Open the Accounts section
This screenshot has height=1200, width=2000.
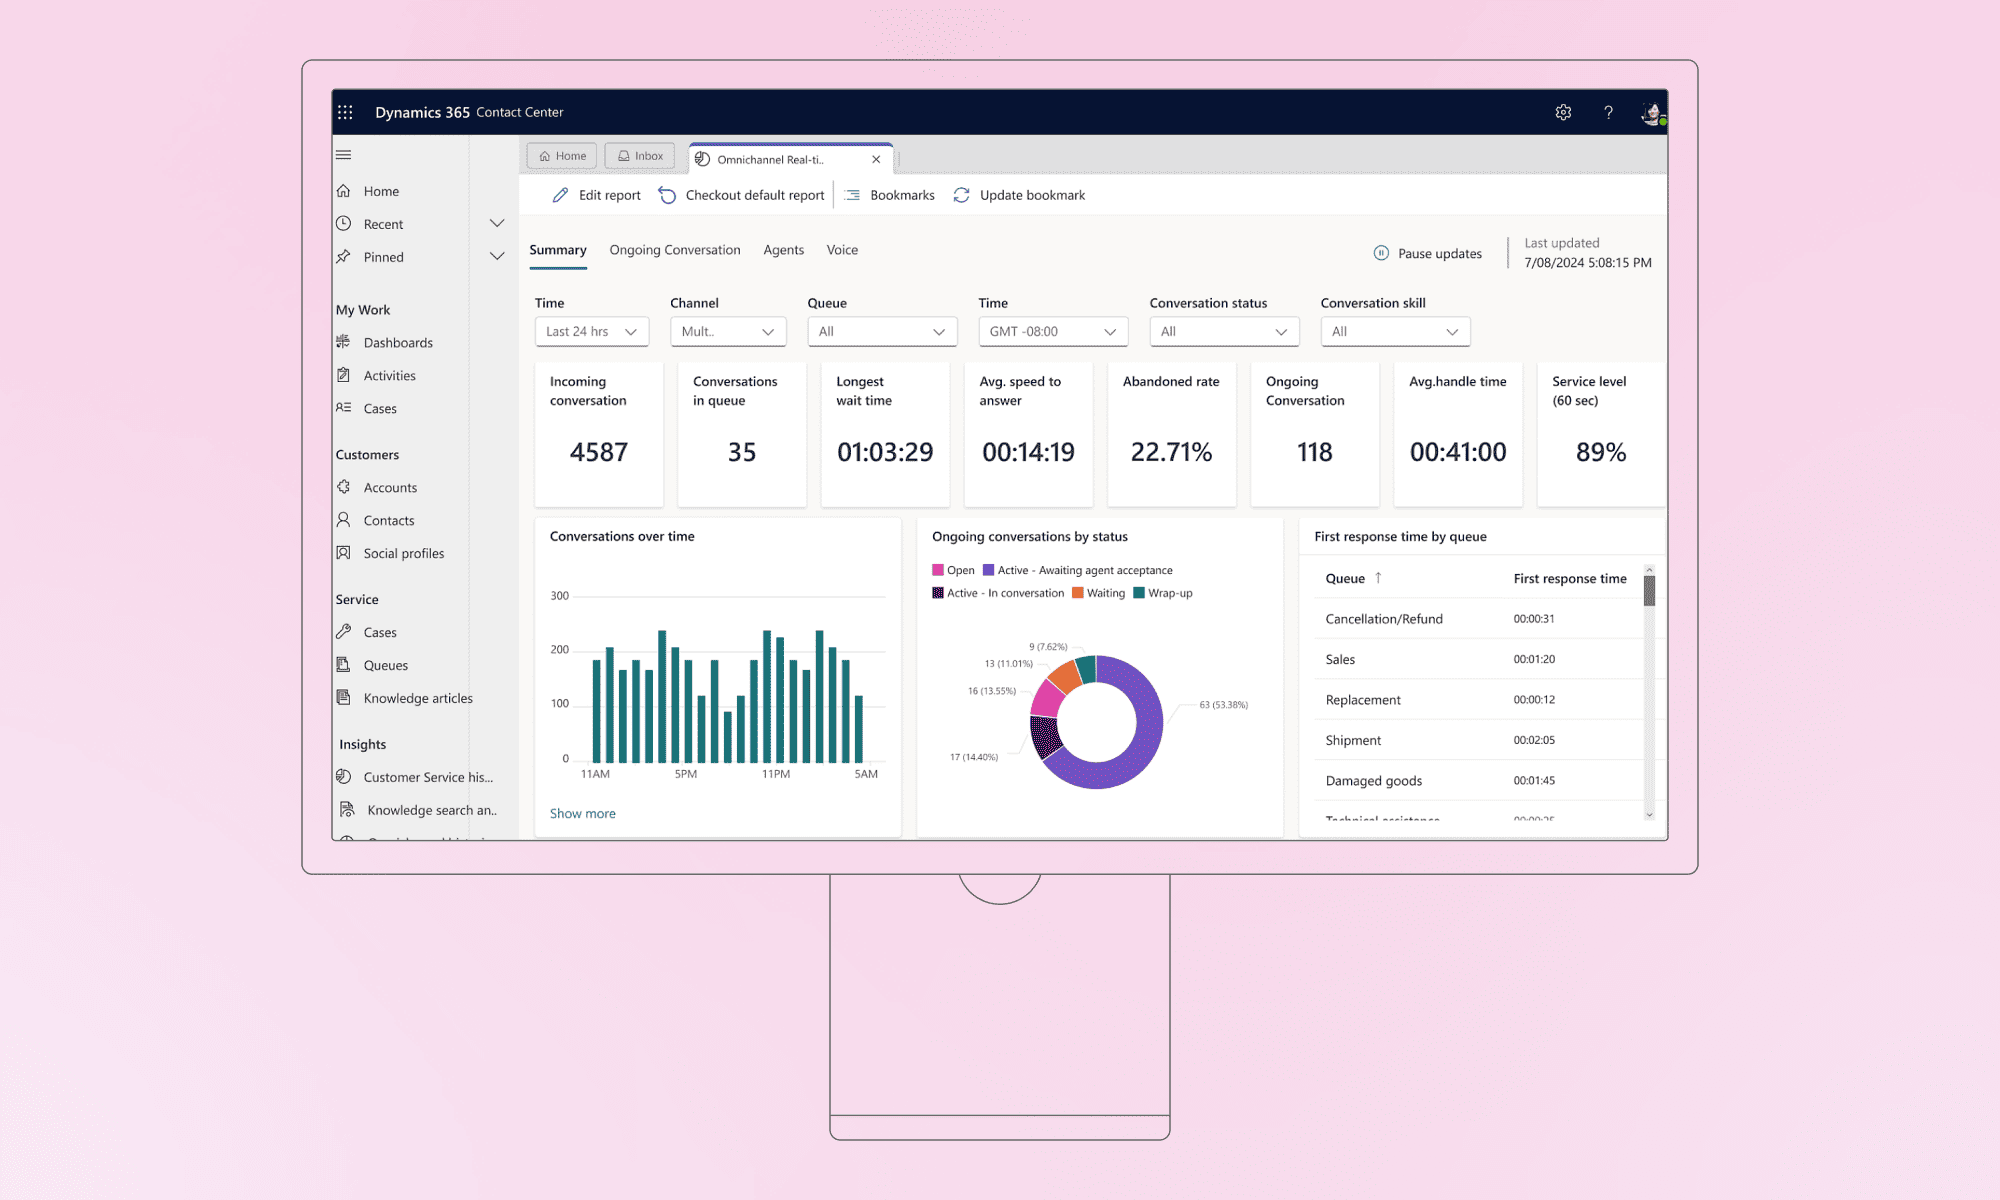click(x=390, y=487)
